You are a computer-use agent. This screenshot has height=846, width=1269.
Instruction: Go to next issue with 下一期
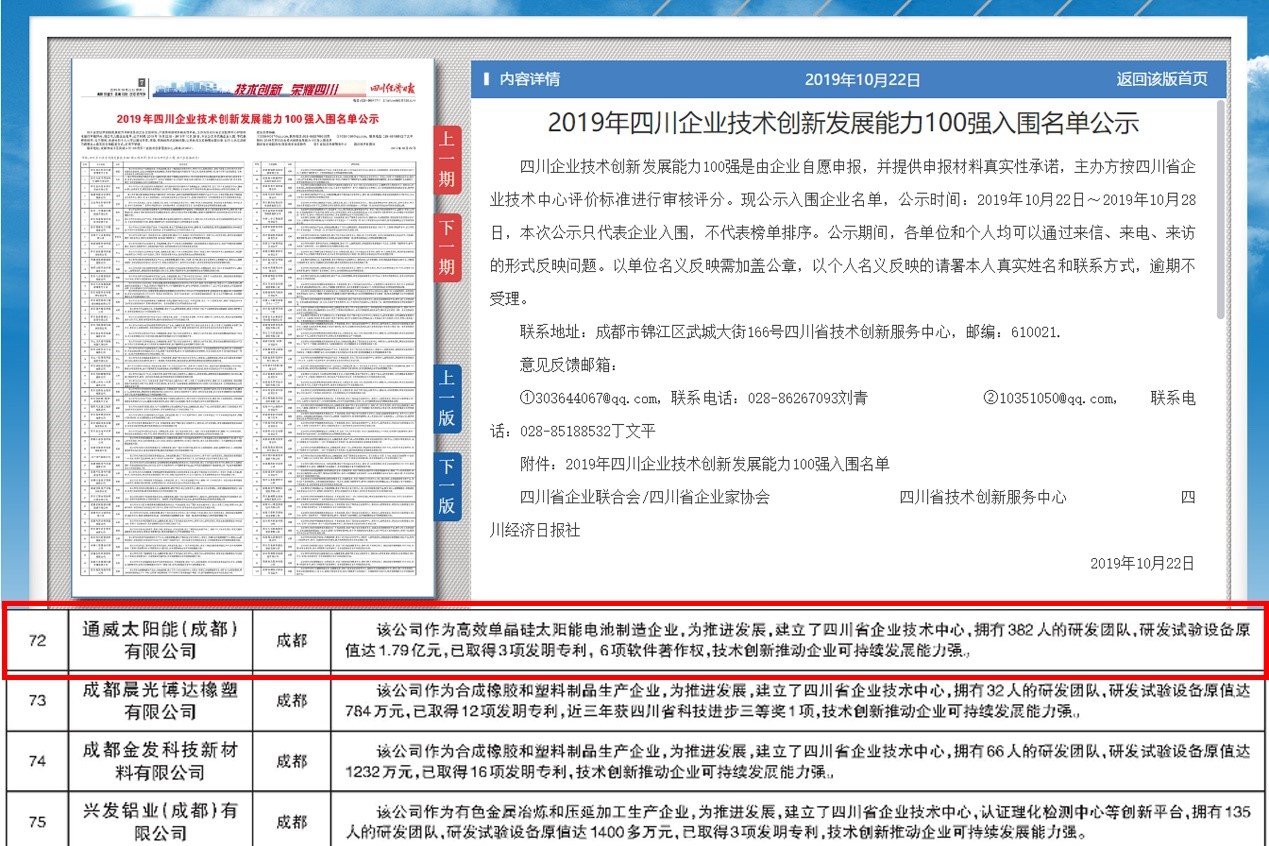(x=447, y=246)
